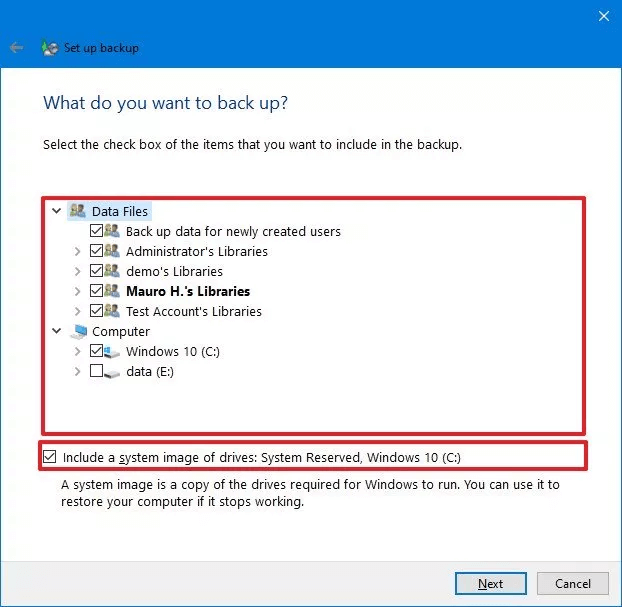Expand Administrator's Libraries node
Screen dimensions: 622x607
tap(77, 251)
